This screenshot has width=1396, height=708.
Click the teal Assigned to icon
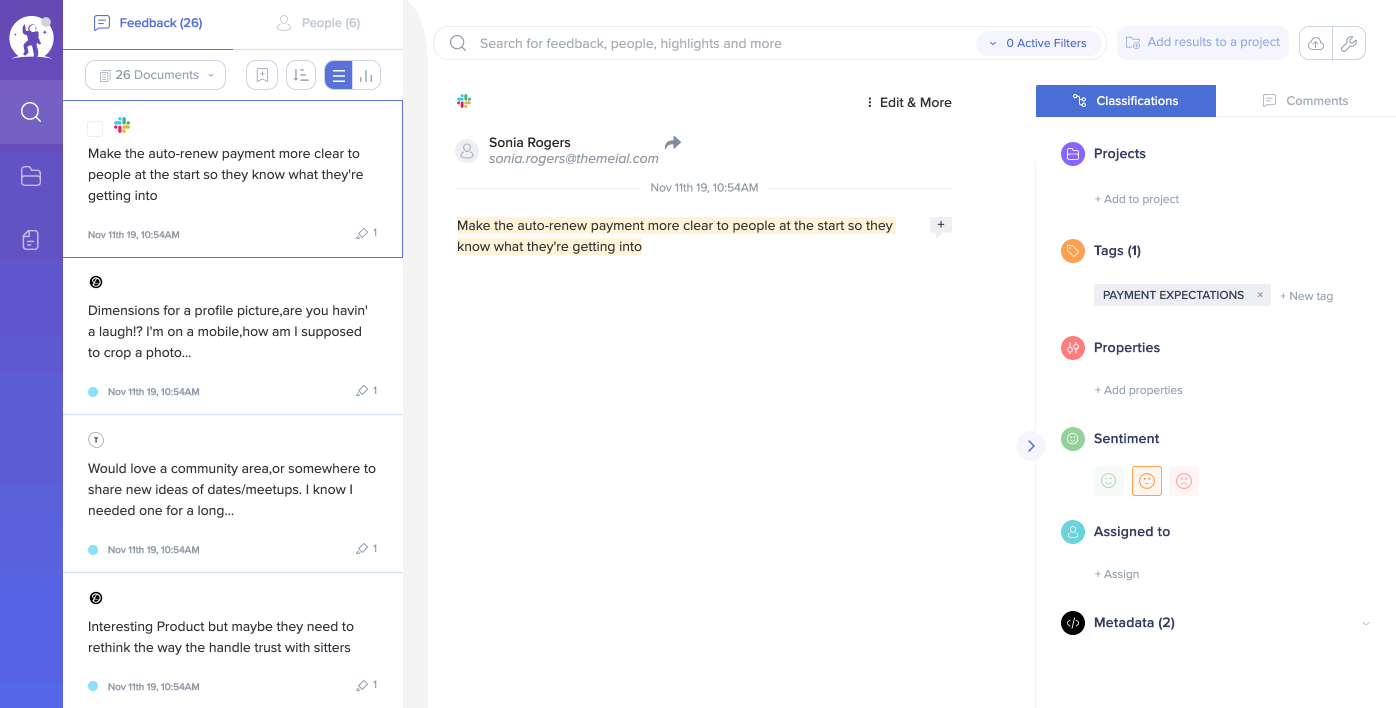(1073, 532)
